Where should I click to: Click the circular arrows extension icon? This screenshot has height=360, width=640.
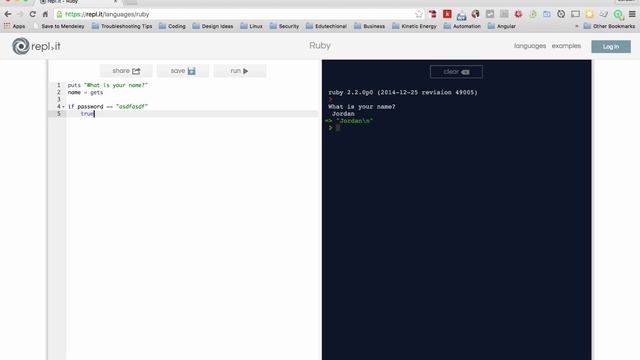pos(561,14)
